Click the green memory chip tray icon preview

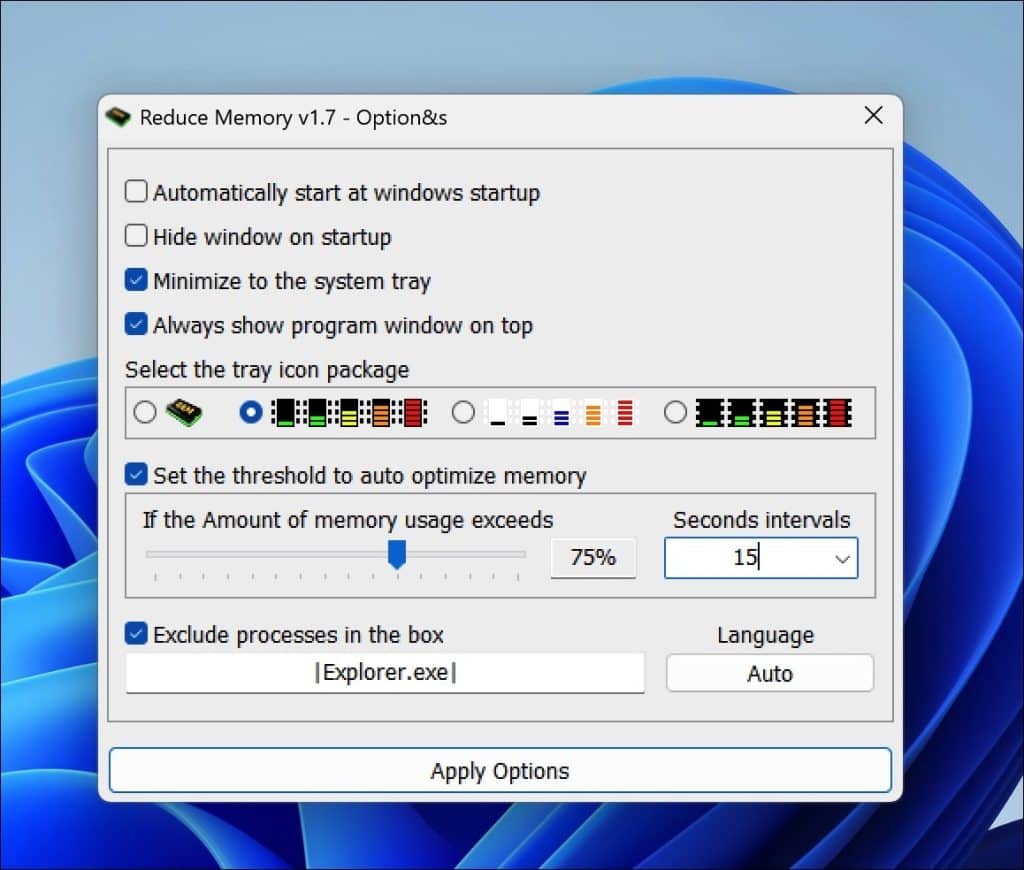tap(184, 412)
